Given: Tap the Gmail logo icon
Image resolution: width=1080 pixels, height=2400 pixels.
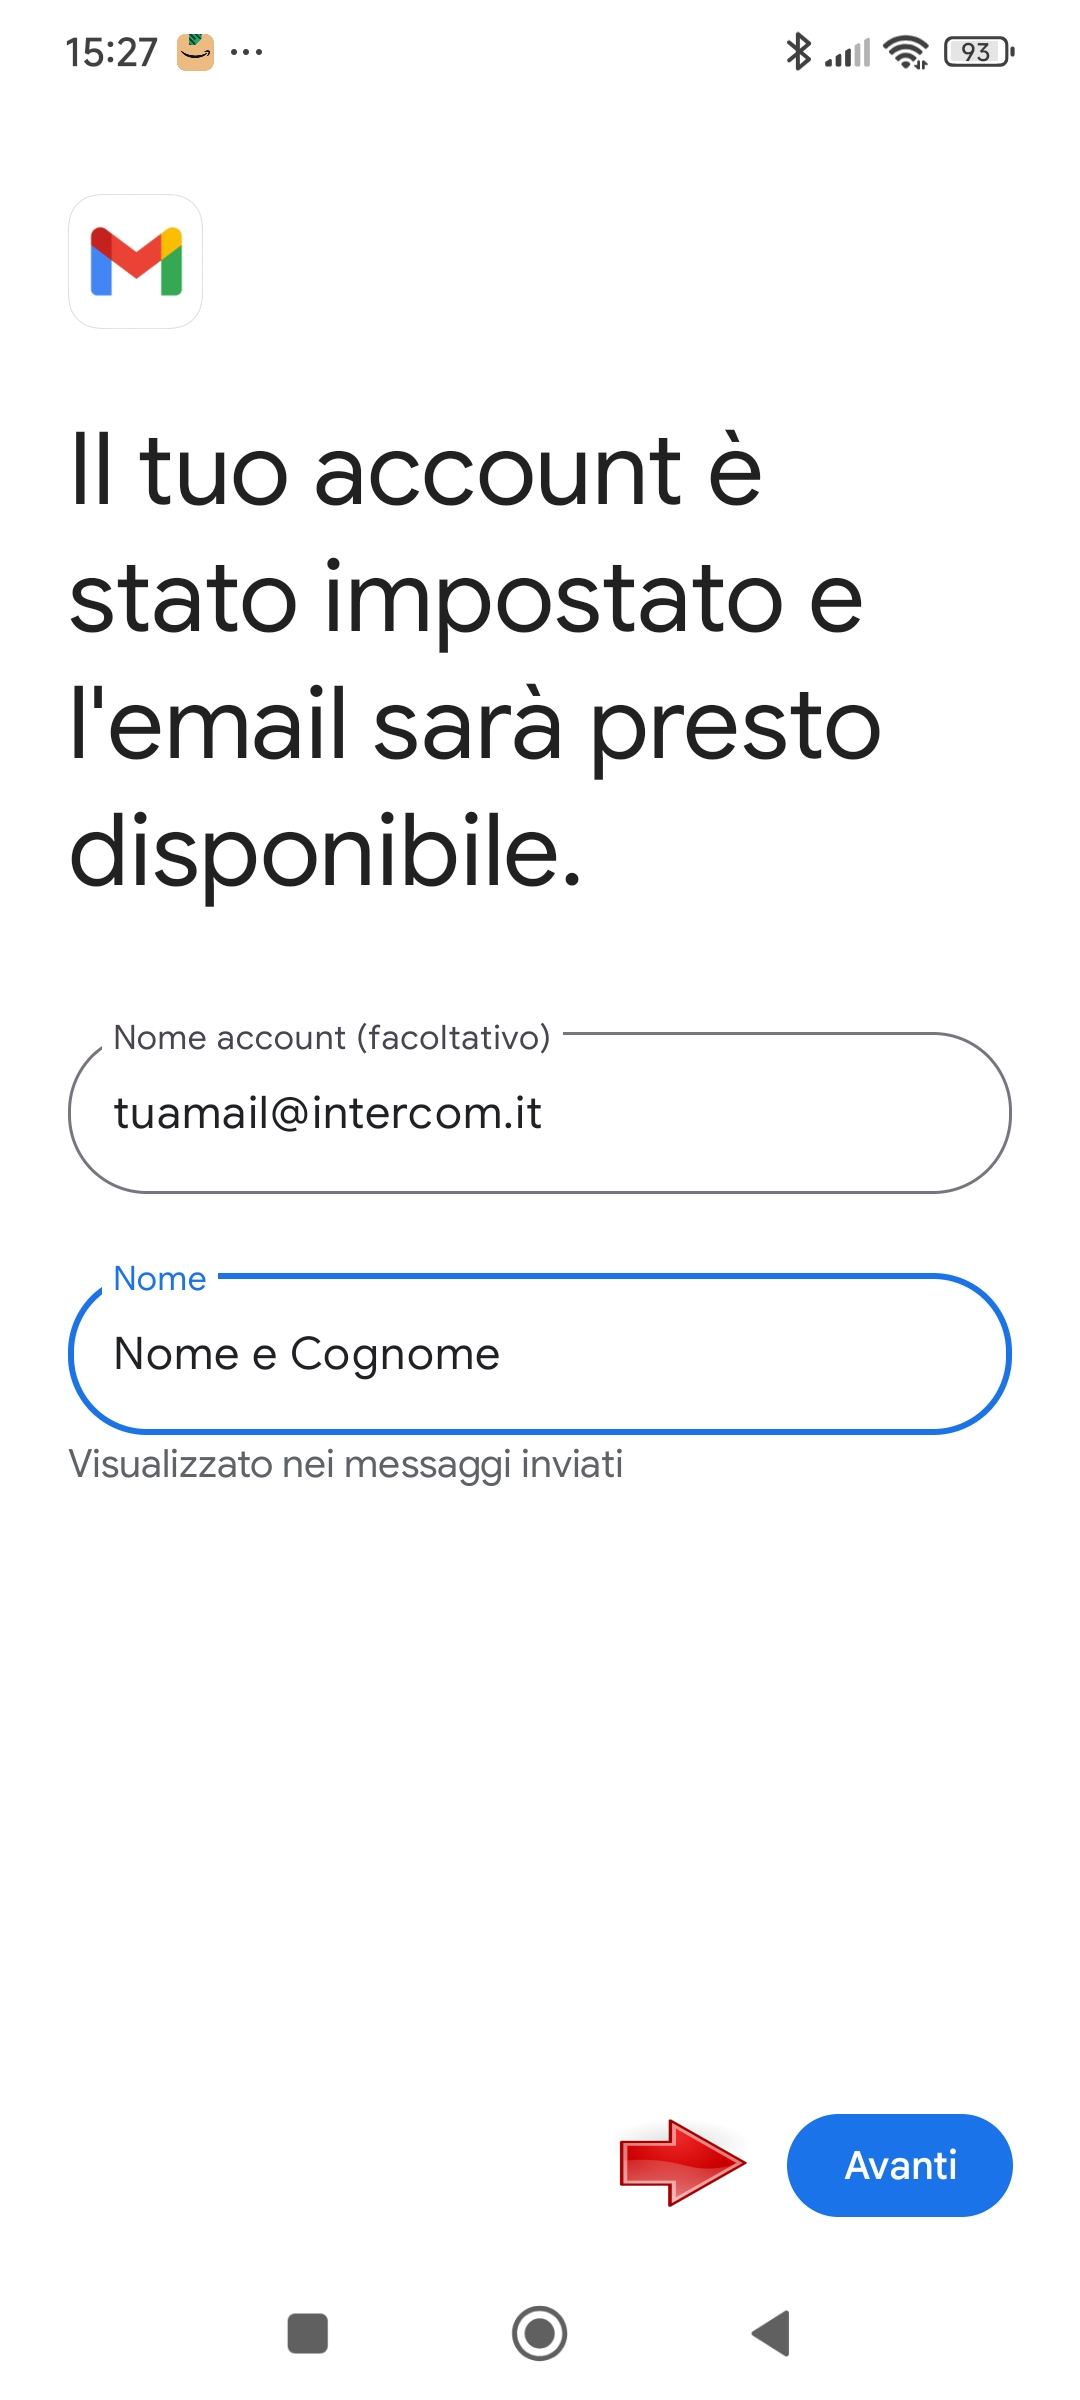Looking at the screenshot, I should click(x=135, y=261).
